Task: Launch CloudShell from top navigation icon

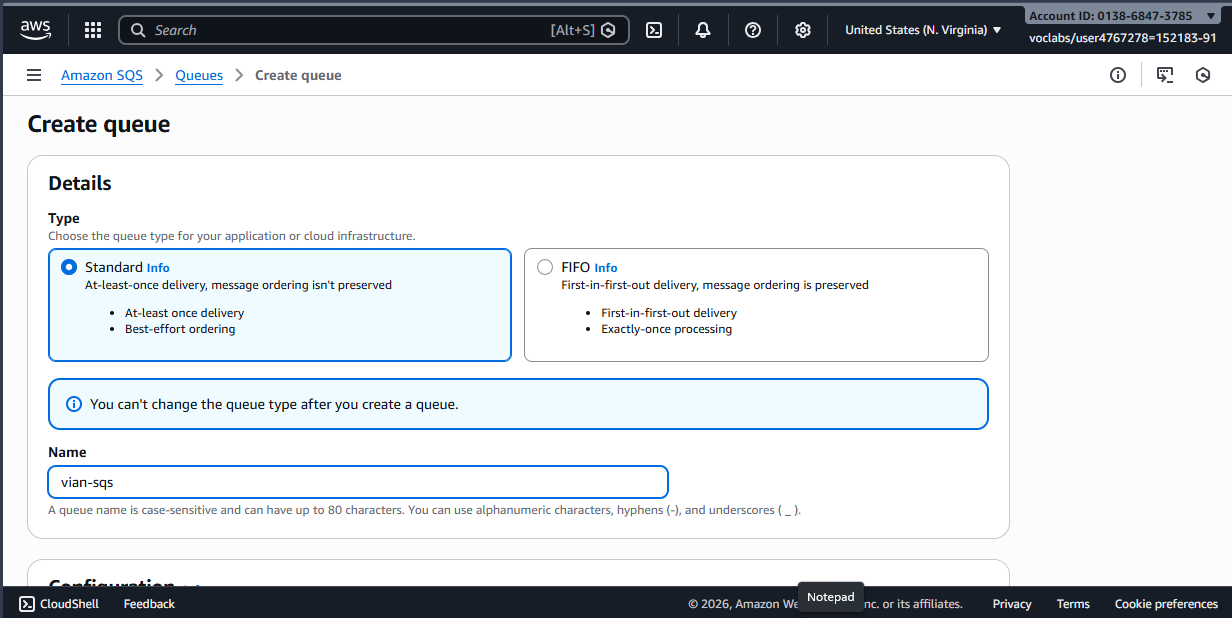Action: tap(654, 30)
